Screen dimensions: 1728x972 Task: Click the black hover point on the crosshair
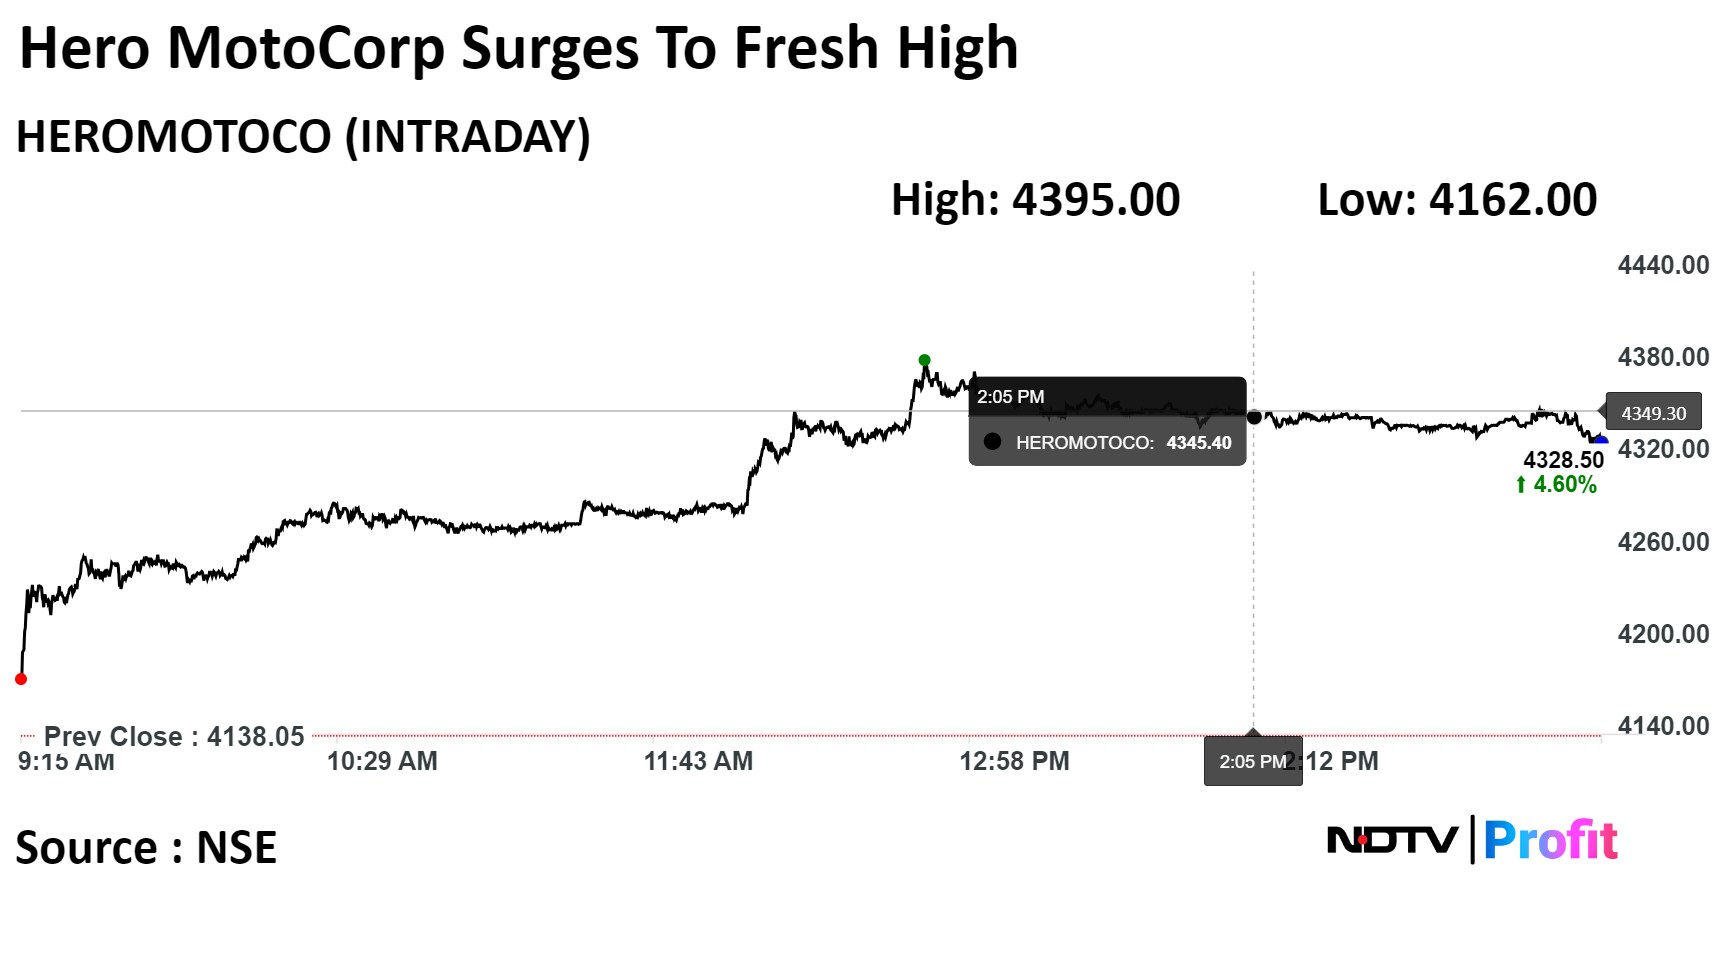(1254, 417)
